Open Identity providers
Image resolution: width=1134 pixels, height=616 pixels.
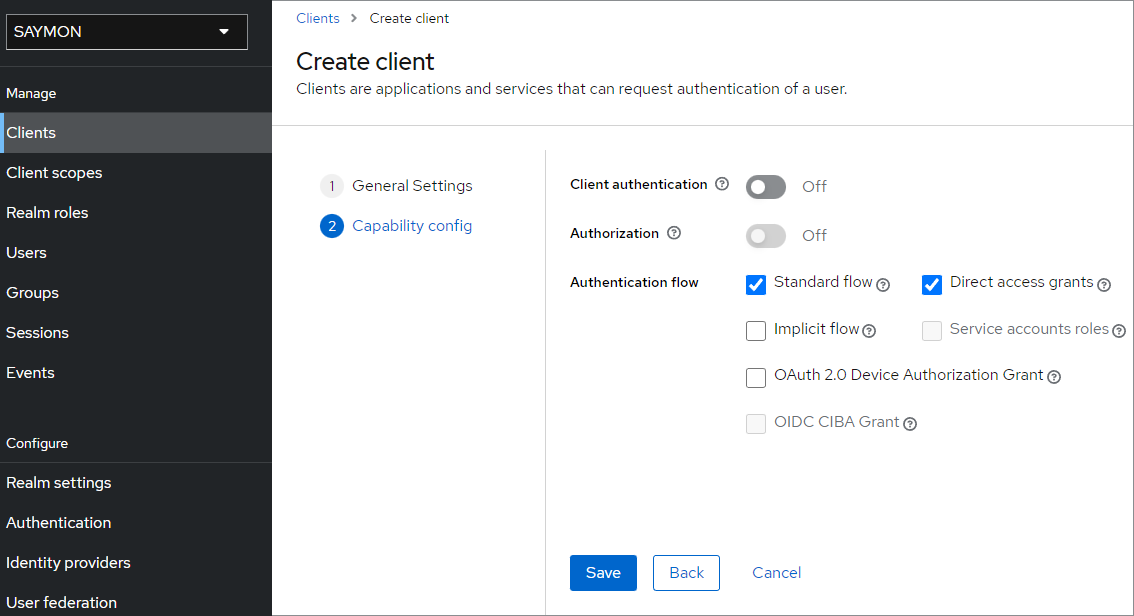coord(136,562)
